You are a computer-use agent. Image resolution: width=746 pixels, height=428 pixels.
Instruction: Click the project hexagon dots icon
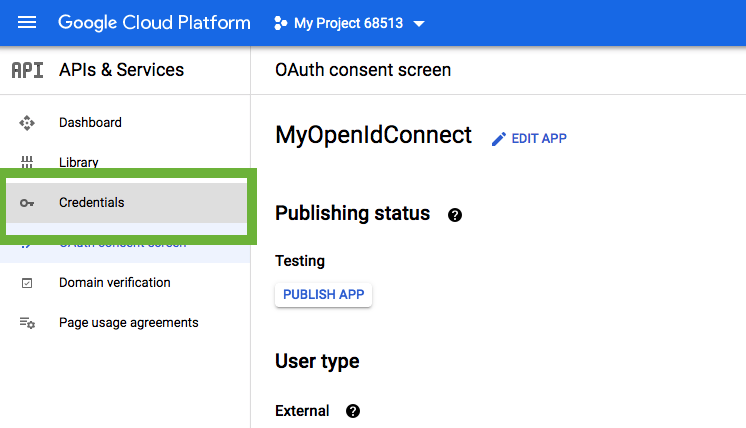[x=281, y=23]
